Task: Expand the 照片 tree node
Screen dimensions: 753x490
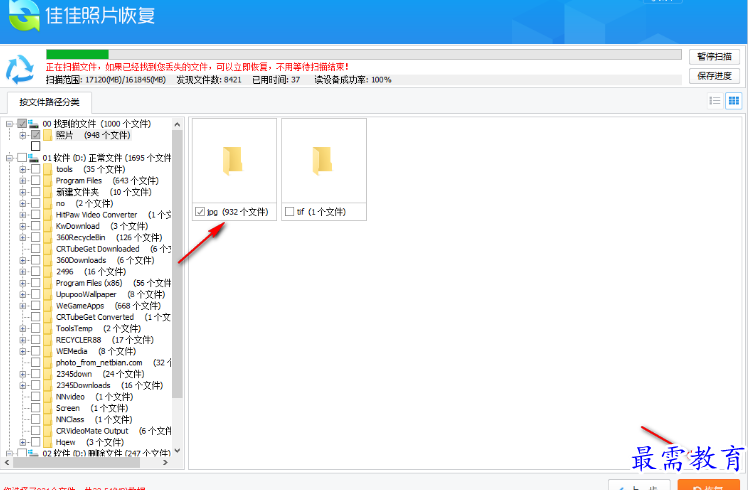Action: click(x=23, y=135)
